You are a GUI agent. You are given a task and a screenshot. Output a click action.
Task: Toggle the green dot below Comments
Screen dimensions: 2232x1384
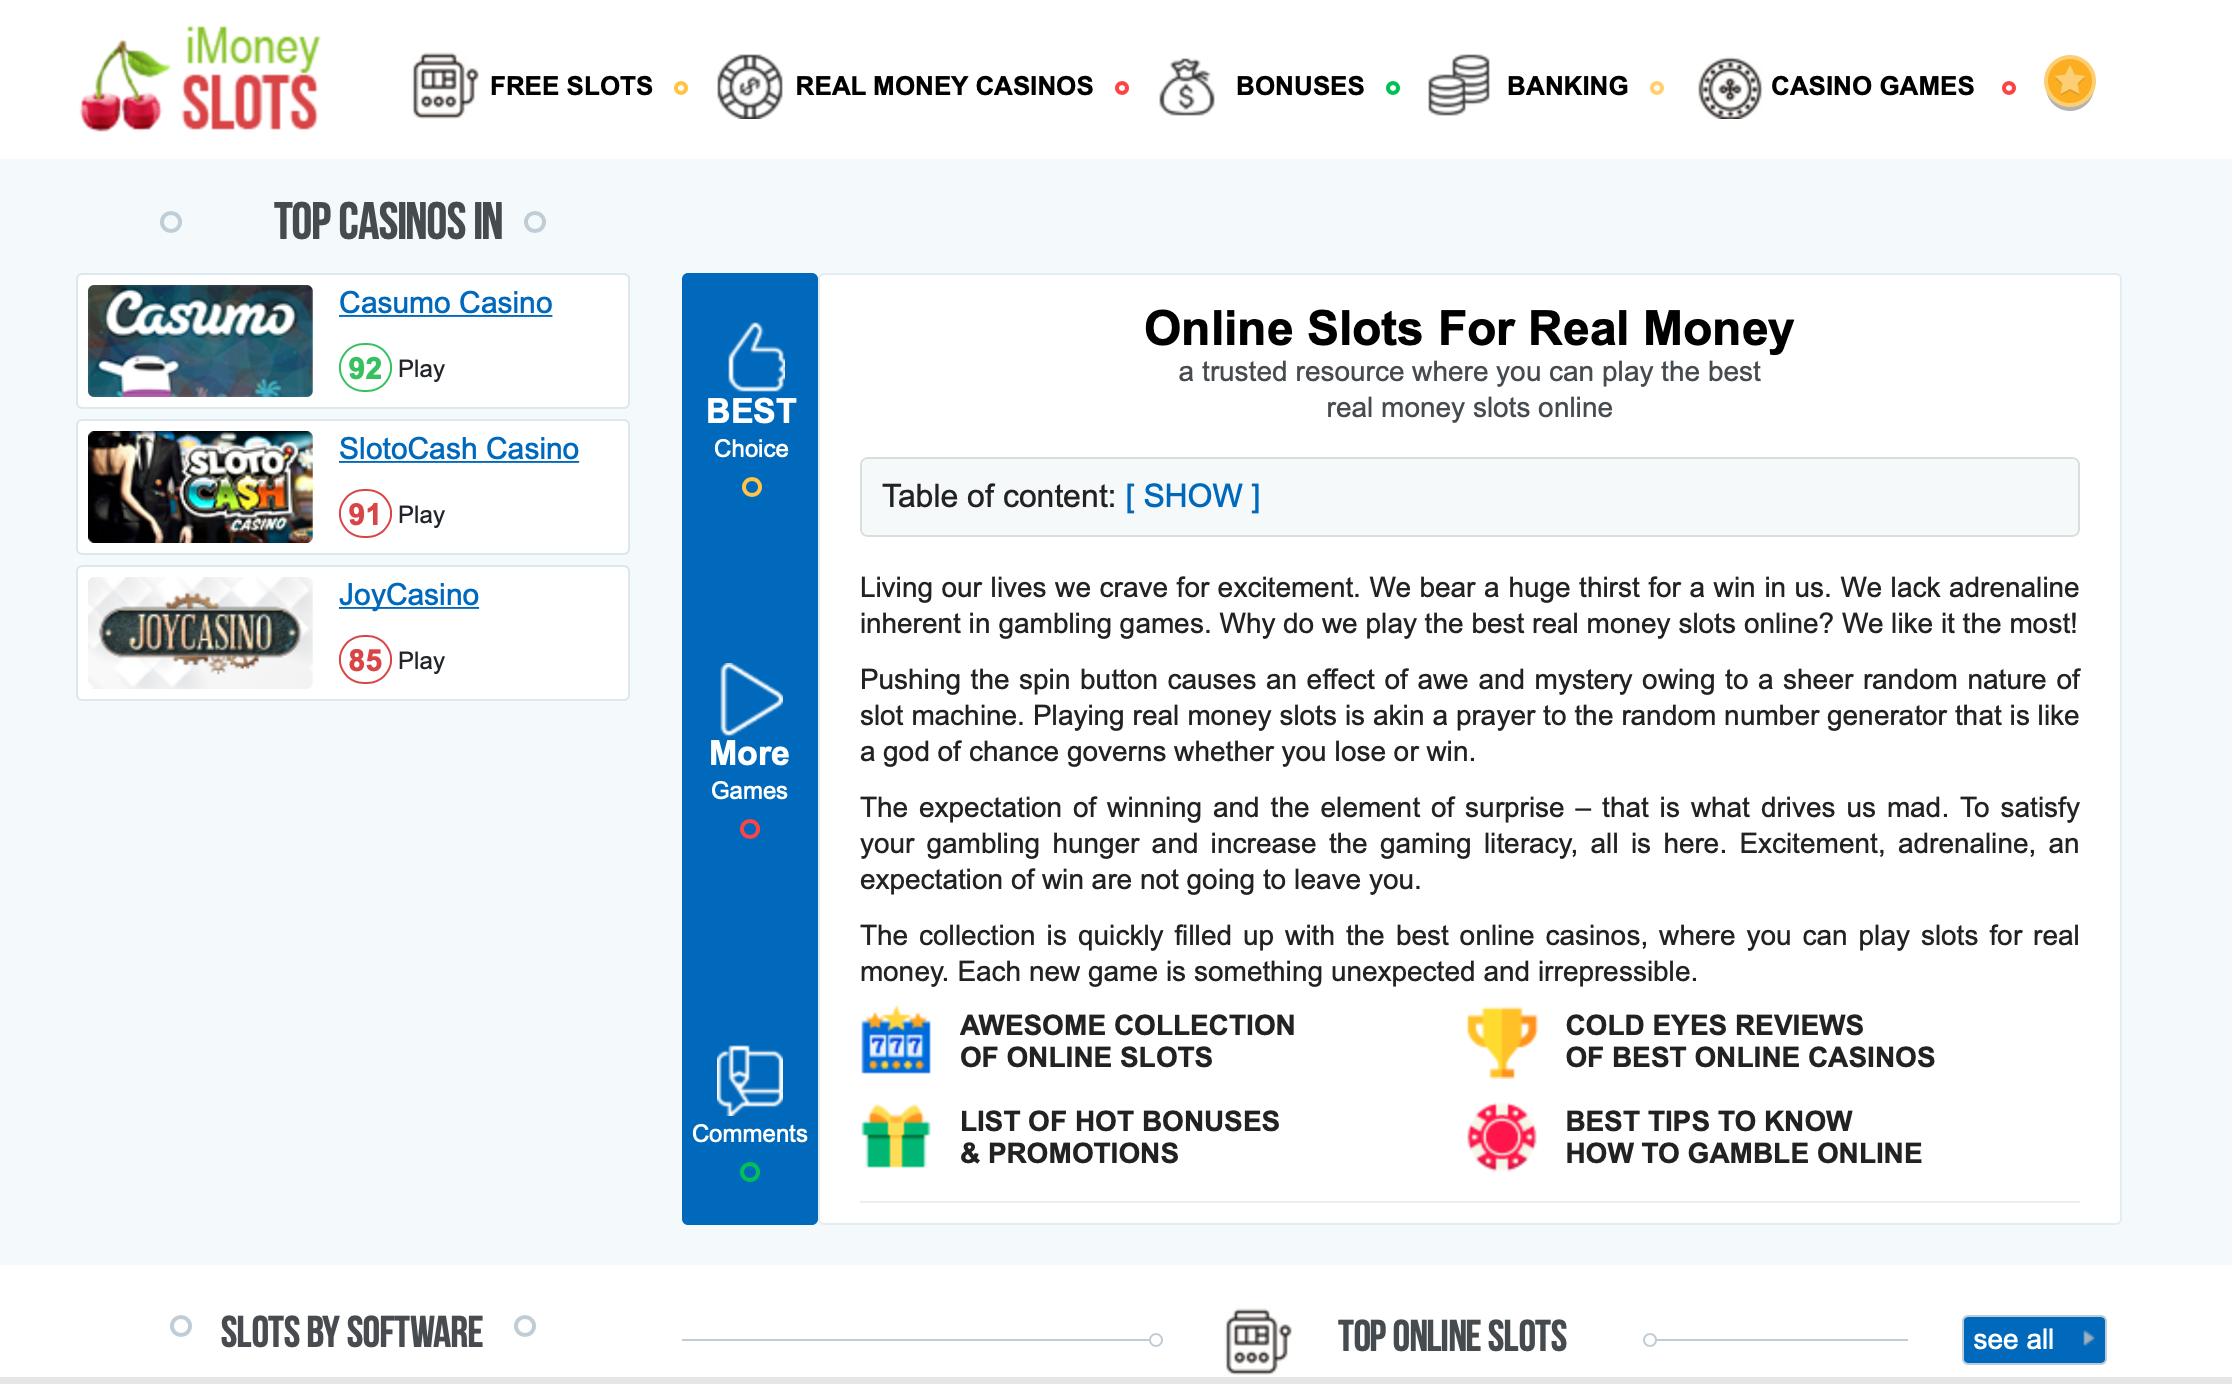point(749,1172)
